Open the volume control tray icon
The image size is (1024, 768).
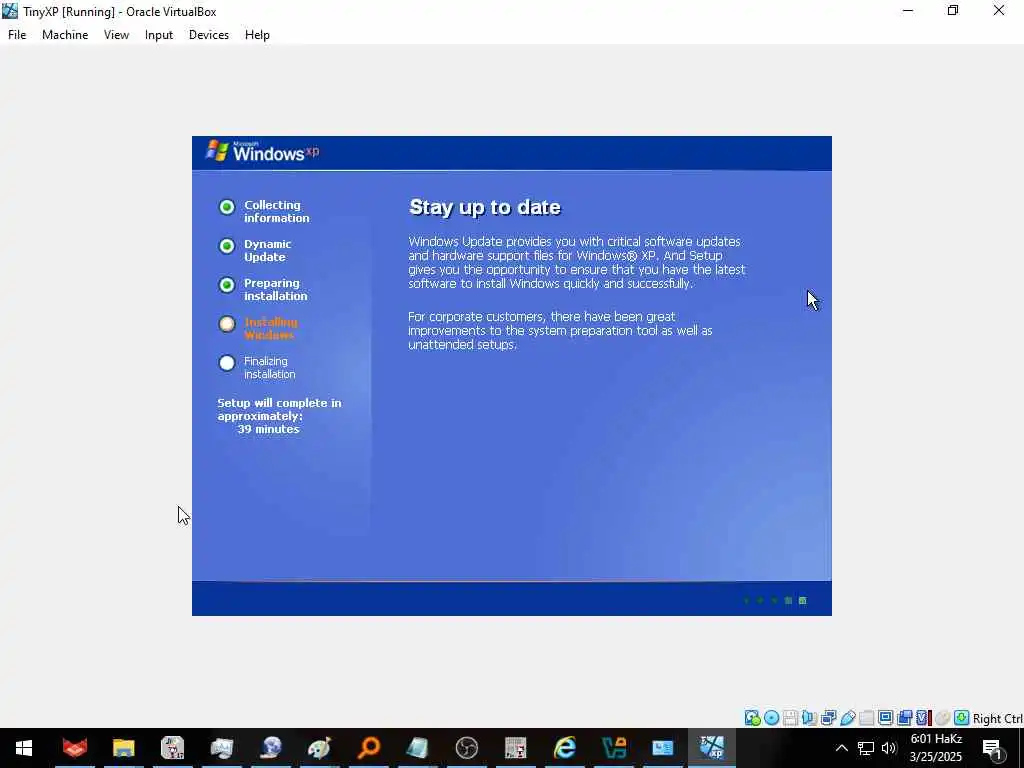[889, 748]
